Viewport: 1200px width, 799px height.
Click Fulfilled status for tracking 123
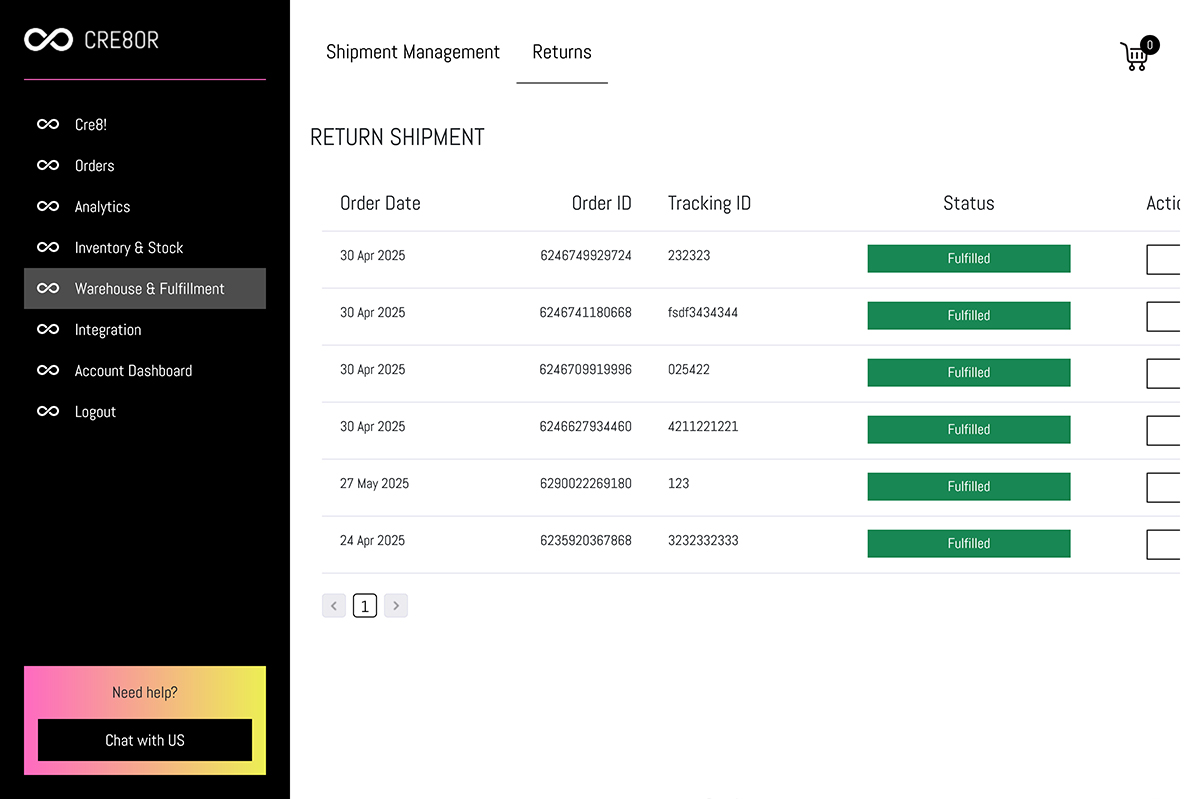pyautogui.click(x=969, y=486)
